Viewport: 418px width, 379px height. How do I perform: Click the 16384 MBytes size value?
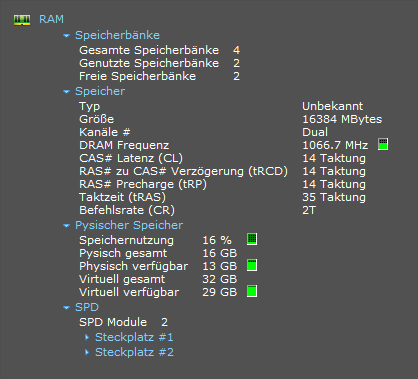pos(342,119)
